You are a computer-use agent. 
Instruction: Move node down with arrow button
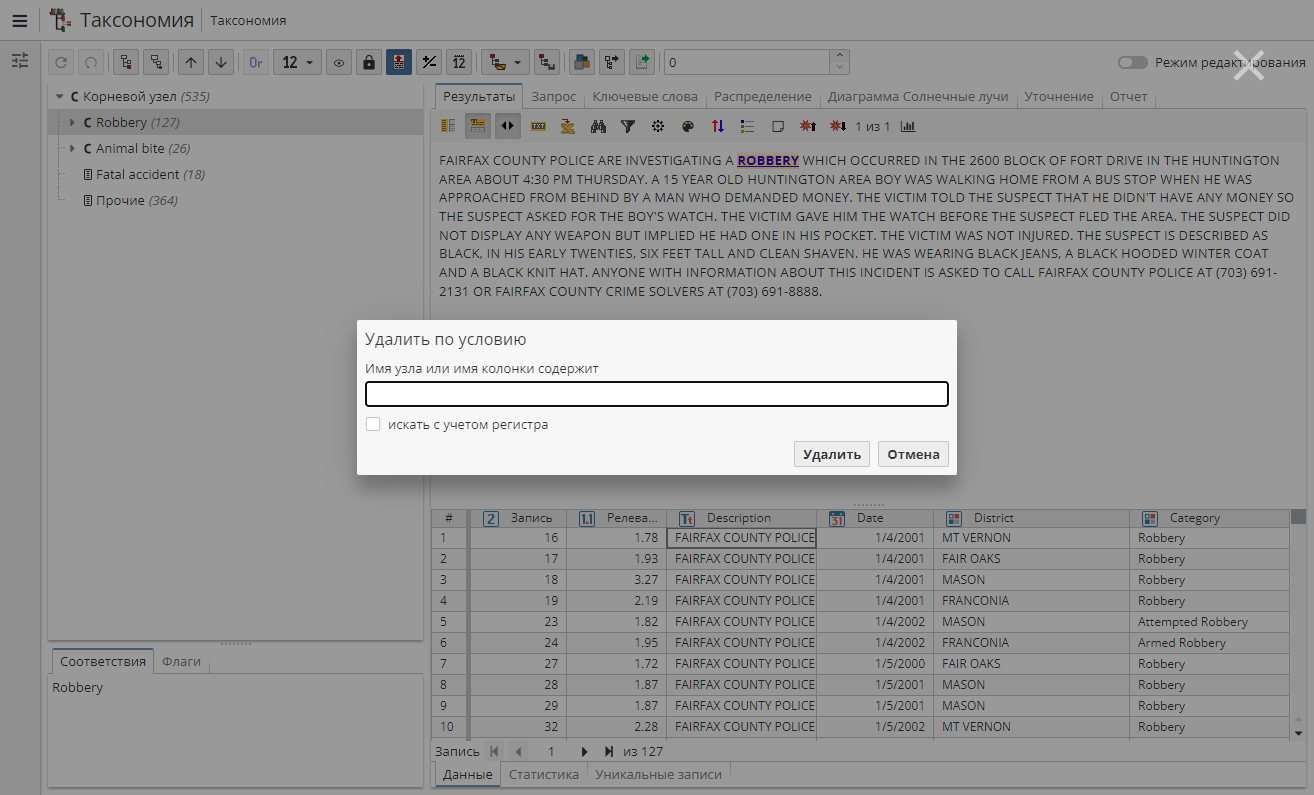(x=221, y=62)
